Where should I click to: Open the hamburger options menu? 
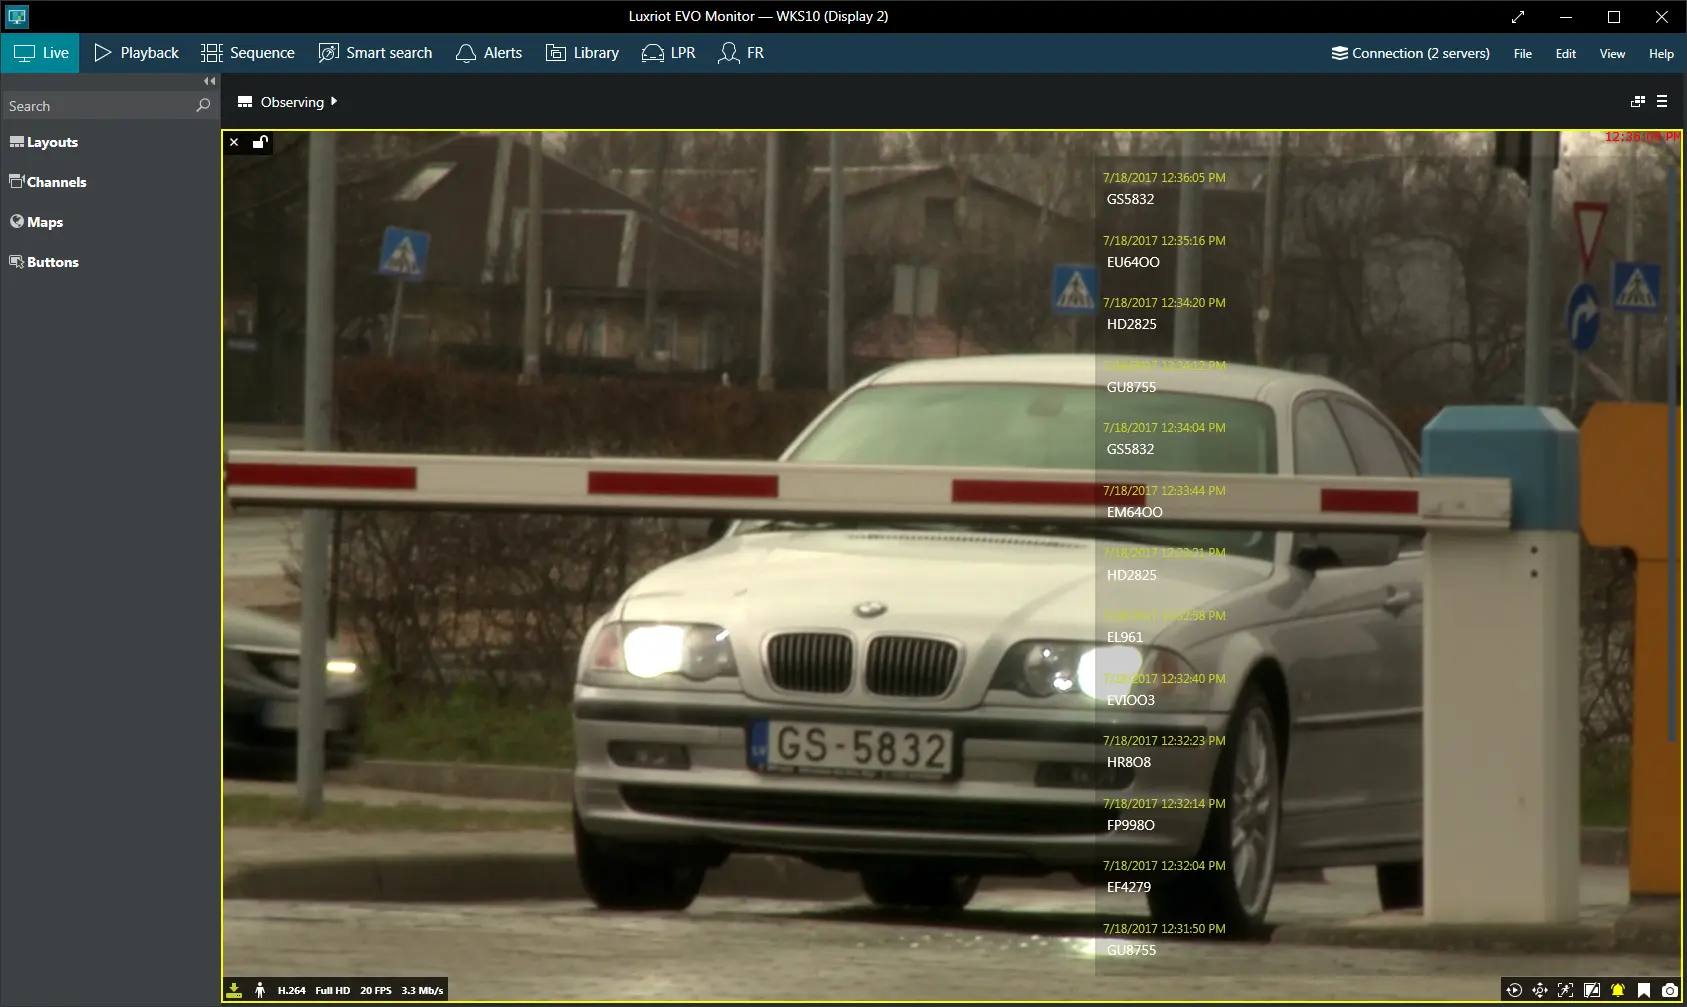(1662, 102)
